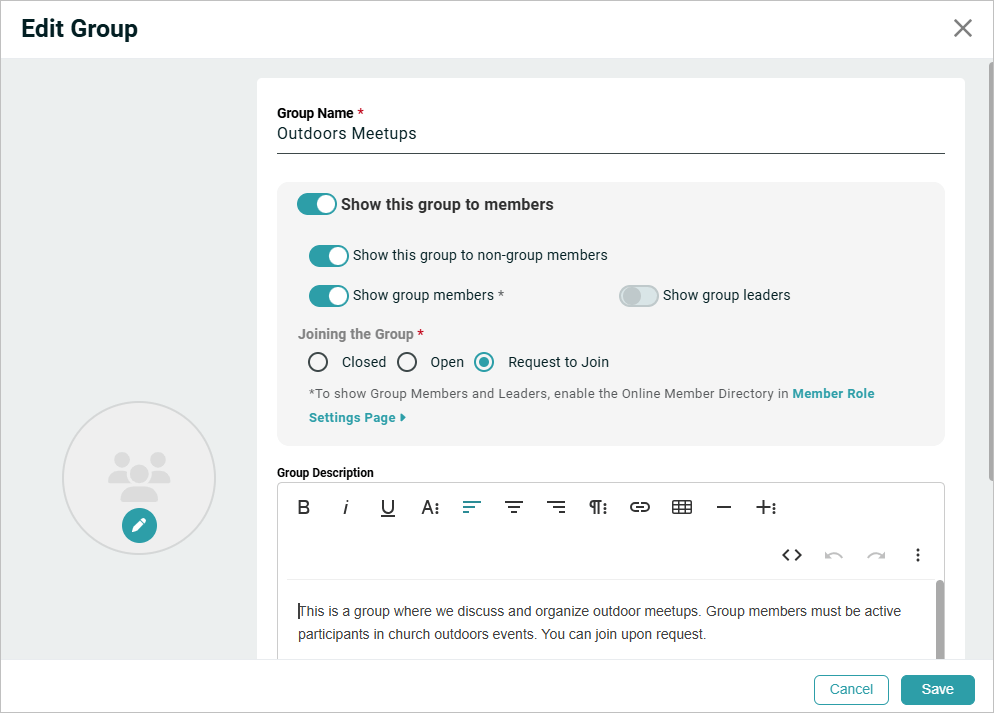
Task: Select the Closed joining option
Action: tap(318, 362)
